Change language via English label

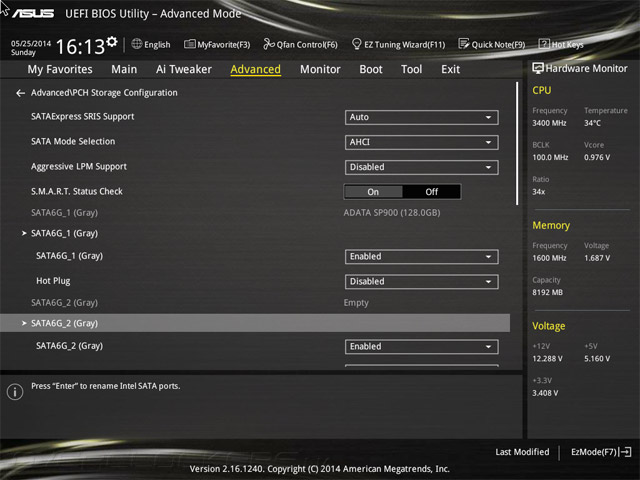pyautogui.click(x=157, y=44)
